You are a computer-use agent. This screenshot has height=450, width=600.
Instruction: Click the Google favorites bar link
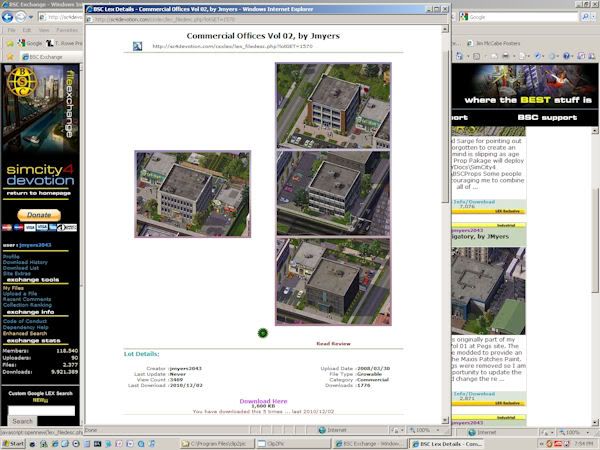point(30,43)
